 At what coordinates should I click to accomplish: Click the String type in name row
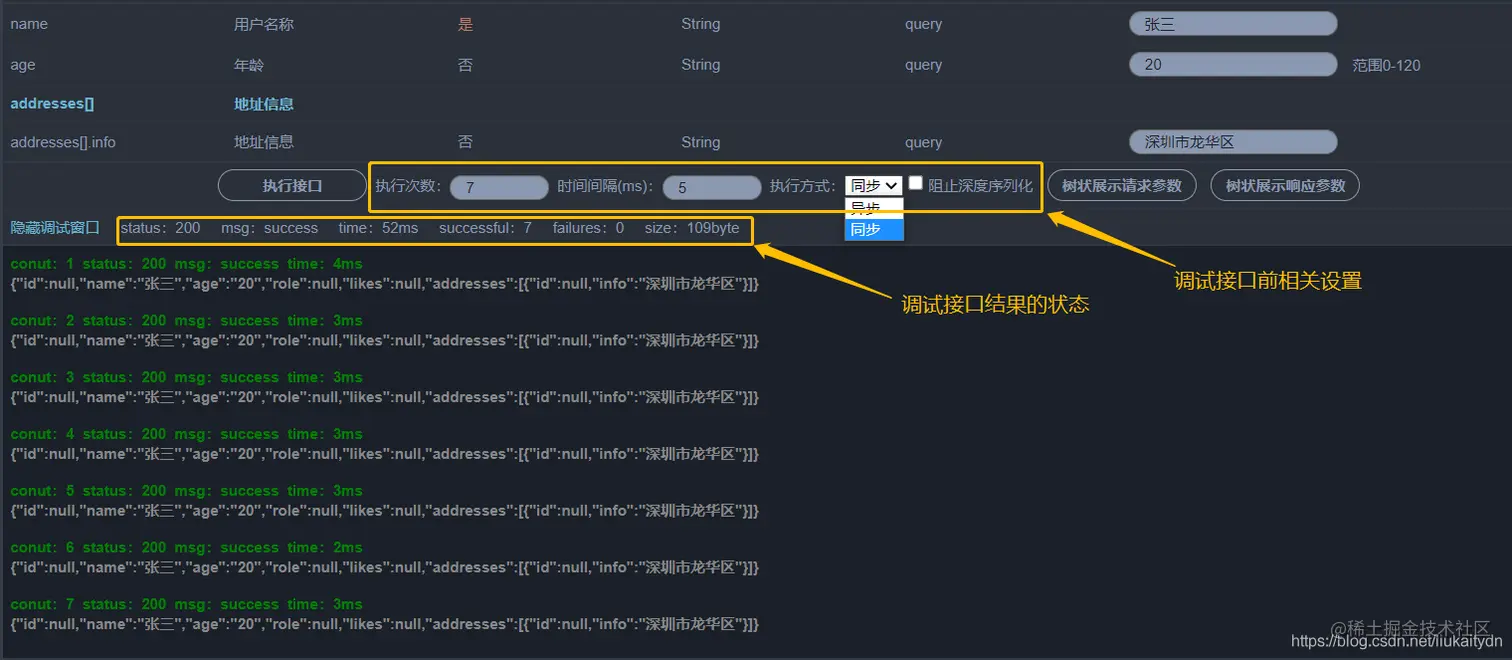(x=700, y=24)
